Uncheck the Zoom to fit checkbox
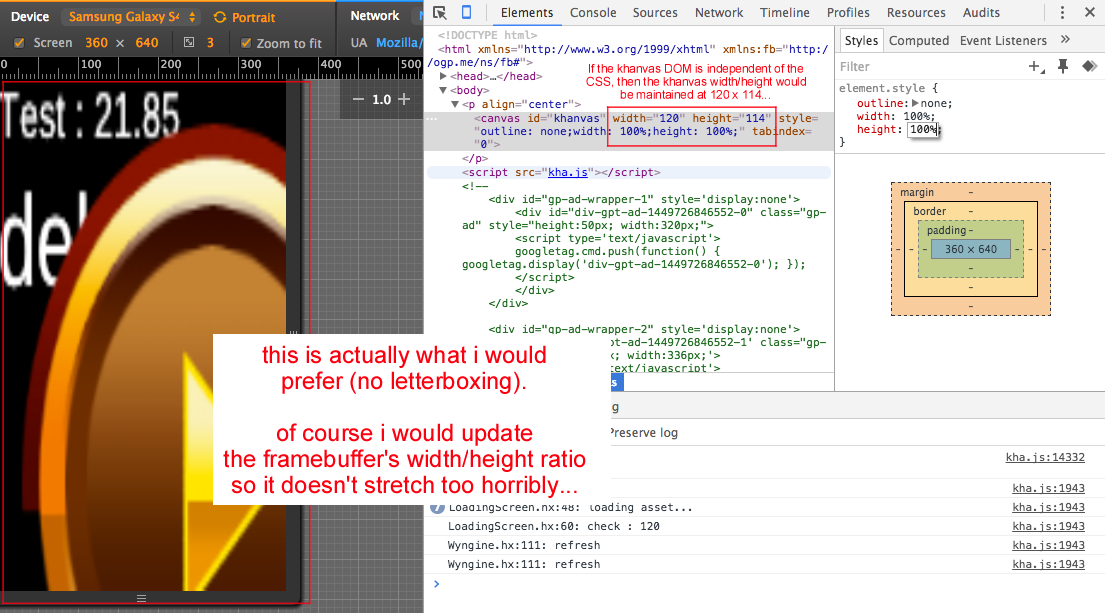This screenshot has height=613, width=1105. [x=246, y=43]
